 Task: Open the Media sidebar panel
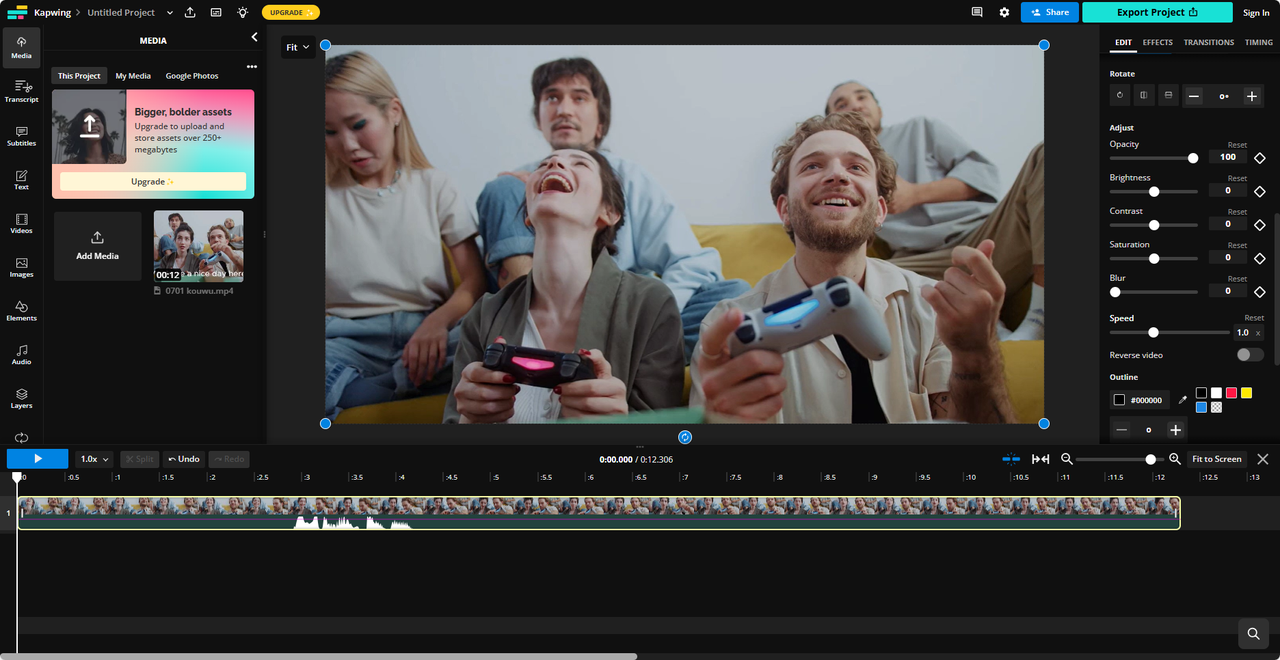pos(21,48)
